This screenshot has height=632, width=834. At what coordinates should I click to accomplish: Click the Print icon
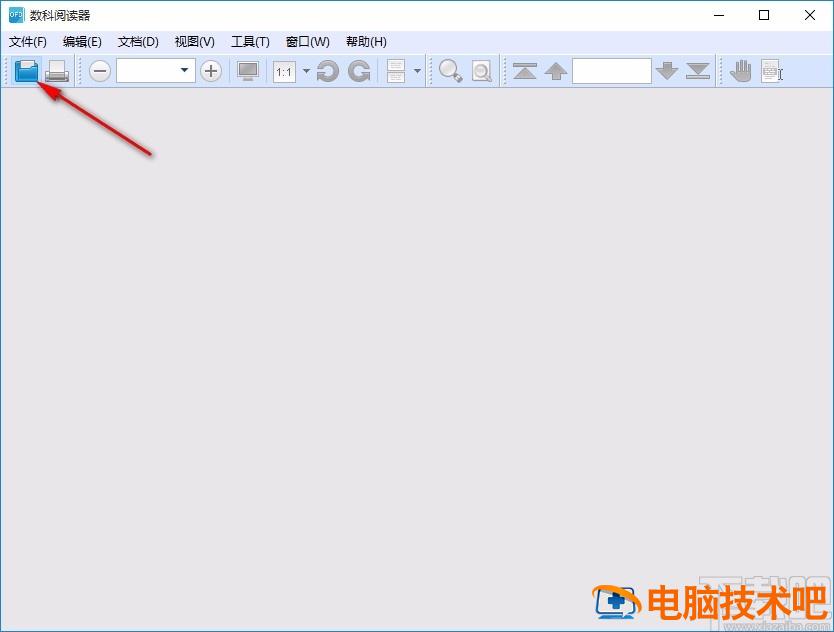click(57, 71)
